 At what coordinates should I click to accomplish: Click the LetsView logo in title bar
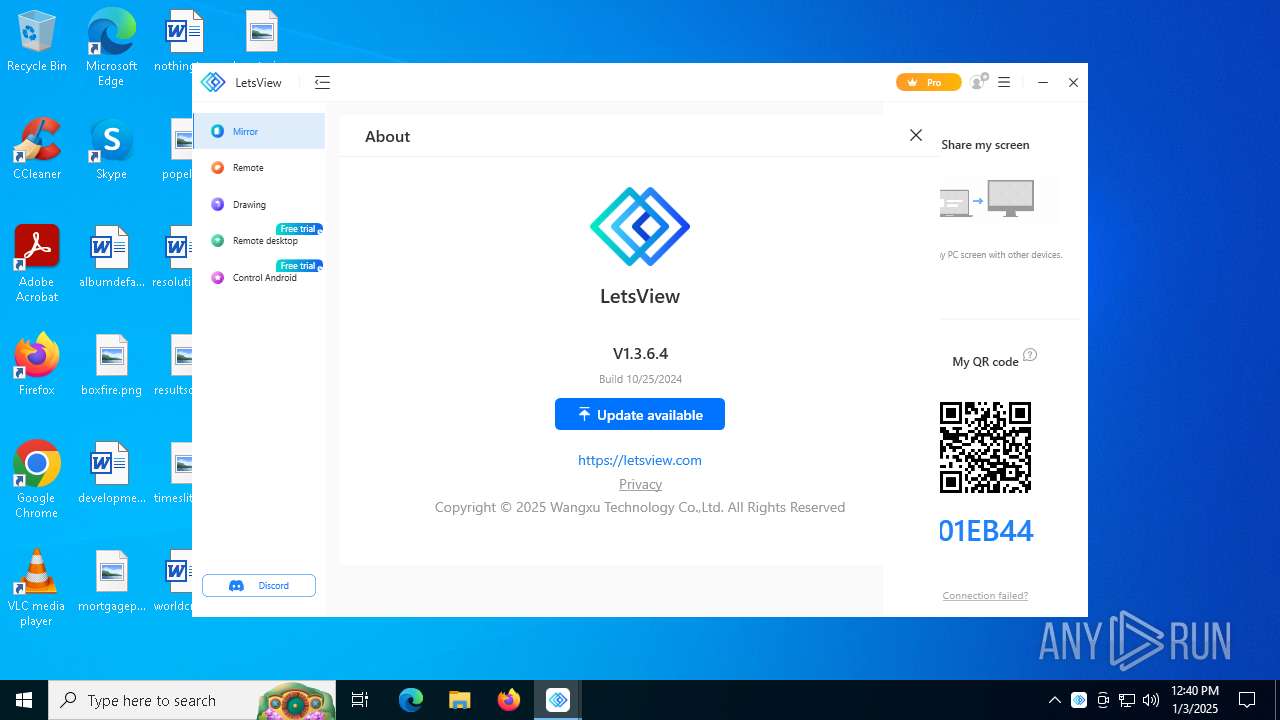[213, 83]
